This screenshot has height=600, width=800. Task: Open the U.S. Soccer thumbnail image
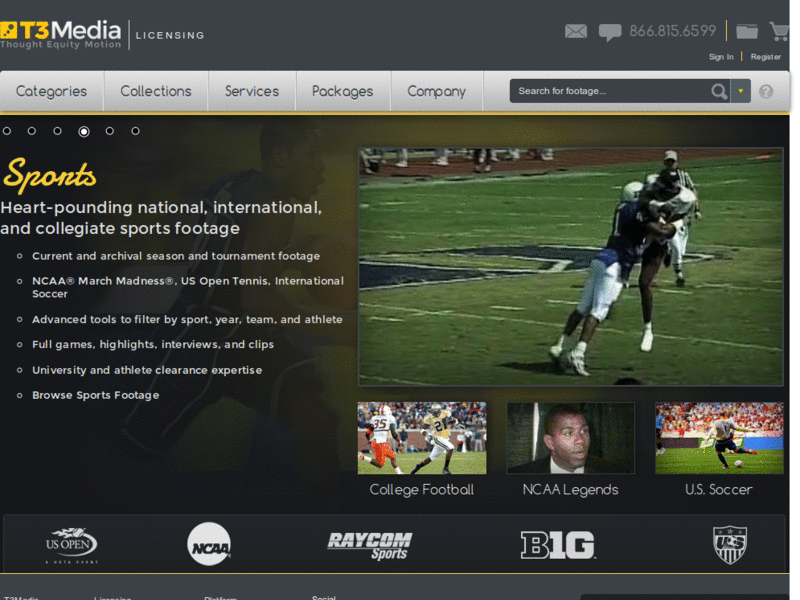(719, 438)
